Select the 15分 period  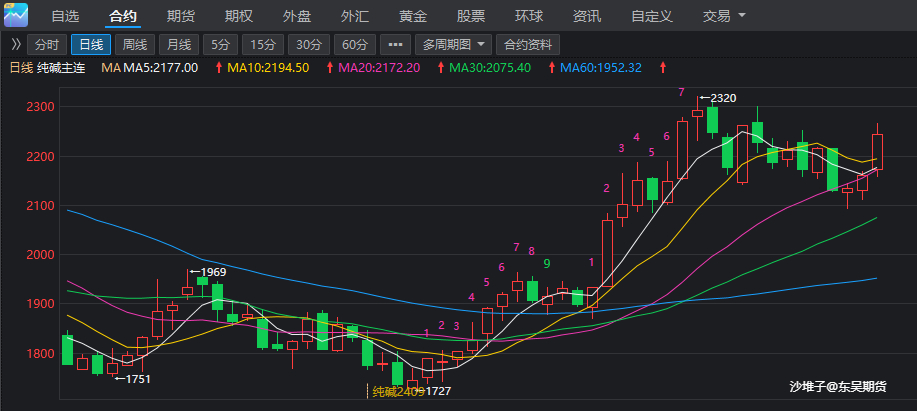[263, 44]
